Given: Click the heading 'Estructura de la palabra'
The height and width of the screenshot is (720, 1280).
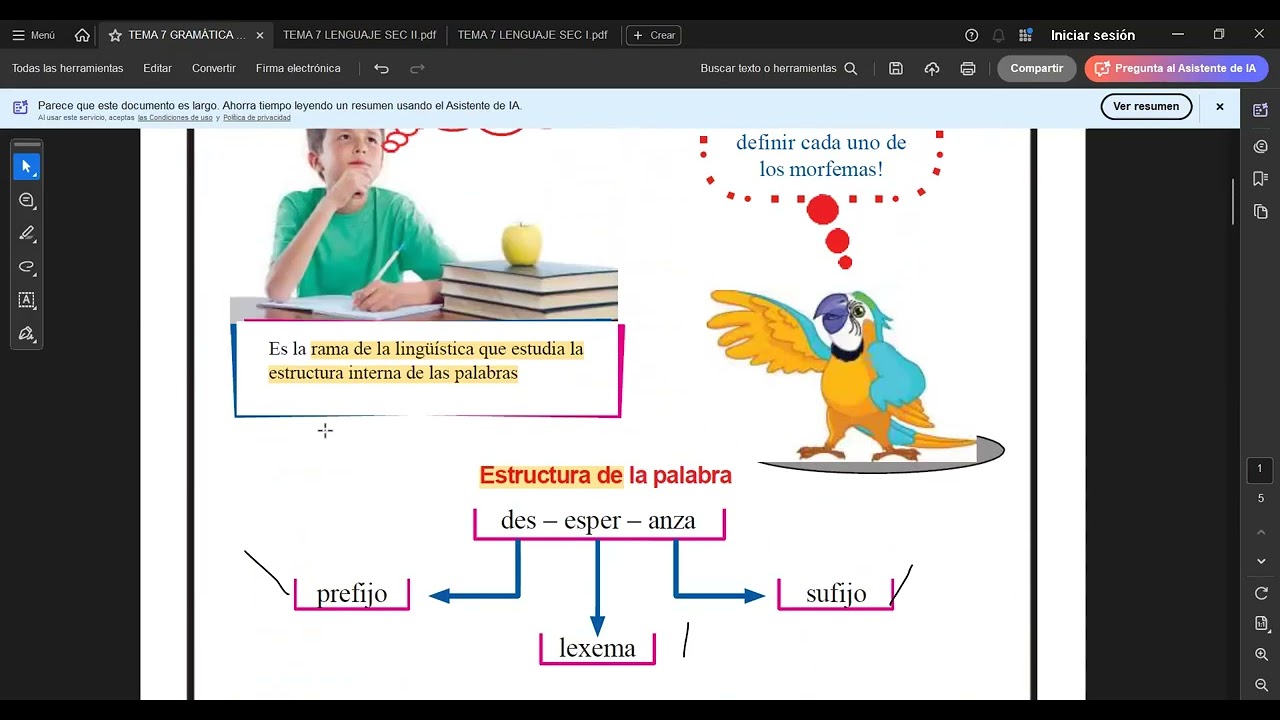Looking at the screenshot, I should point(605,476).
